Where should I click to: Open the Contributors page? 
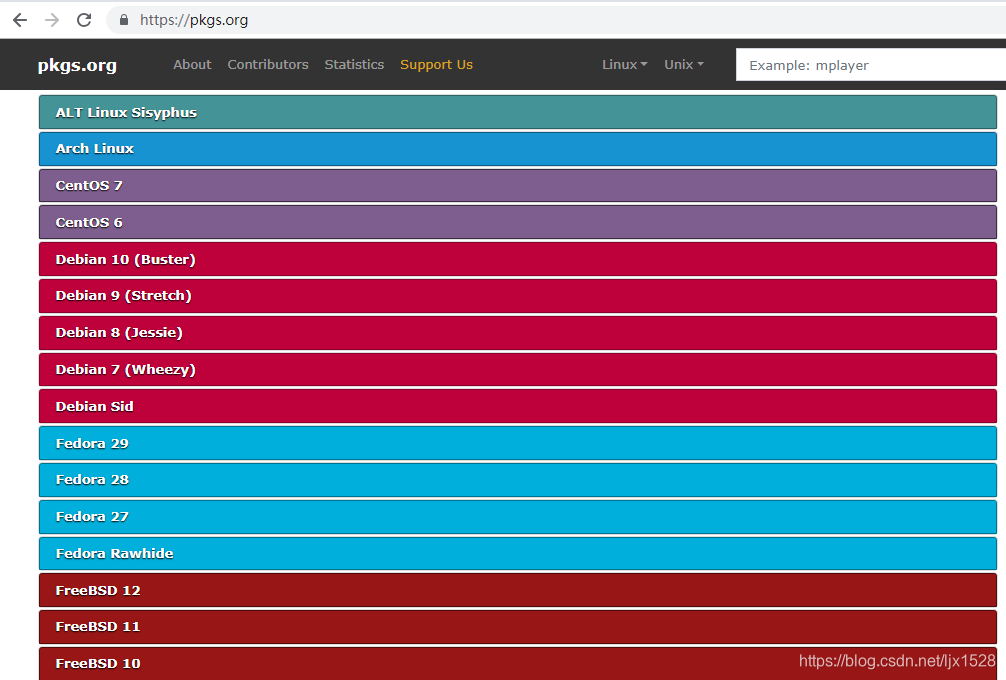tap(268, 65)
